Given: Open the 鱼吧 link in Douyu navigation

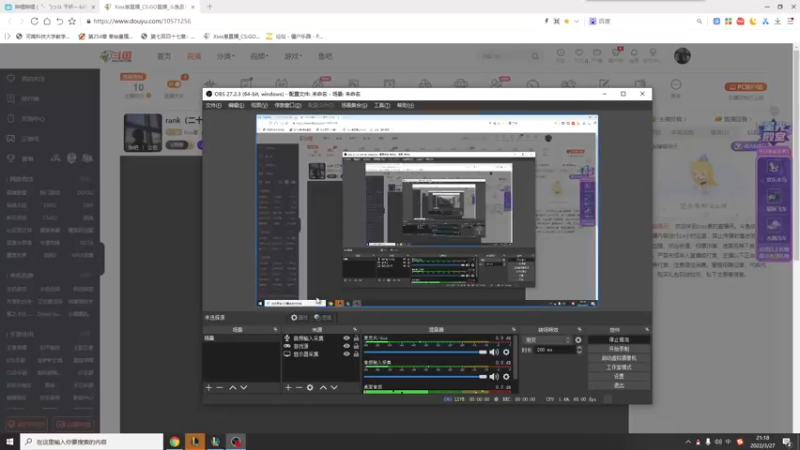Looking at the screenshot, I should pos(325,56).
